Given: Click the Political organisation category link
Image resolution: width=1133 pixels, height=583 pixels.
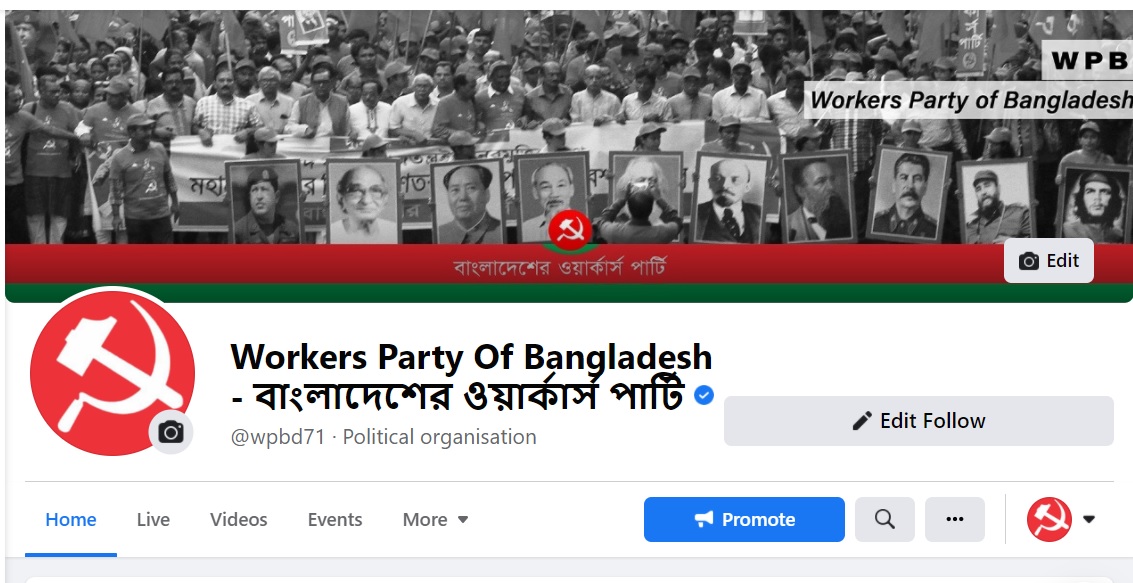Looking at the screenshot, I should (439, 437).
